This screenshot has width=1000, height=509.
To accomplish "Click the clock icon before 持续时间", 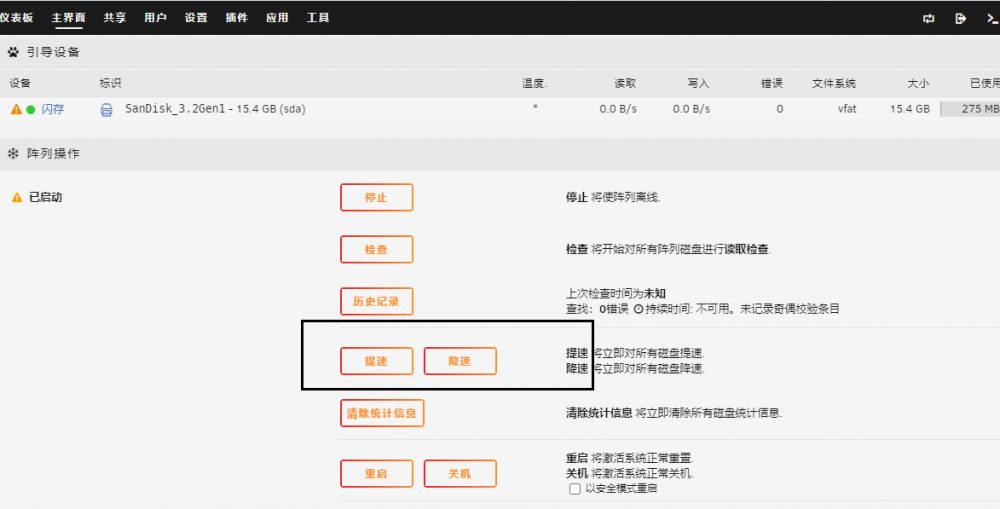I will pos(638,309).
